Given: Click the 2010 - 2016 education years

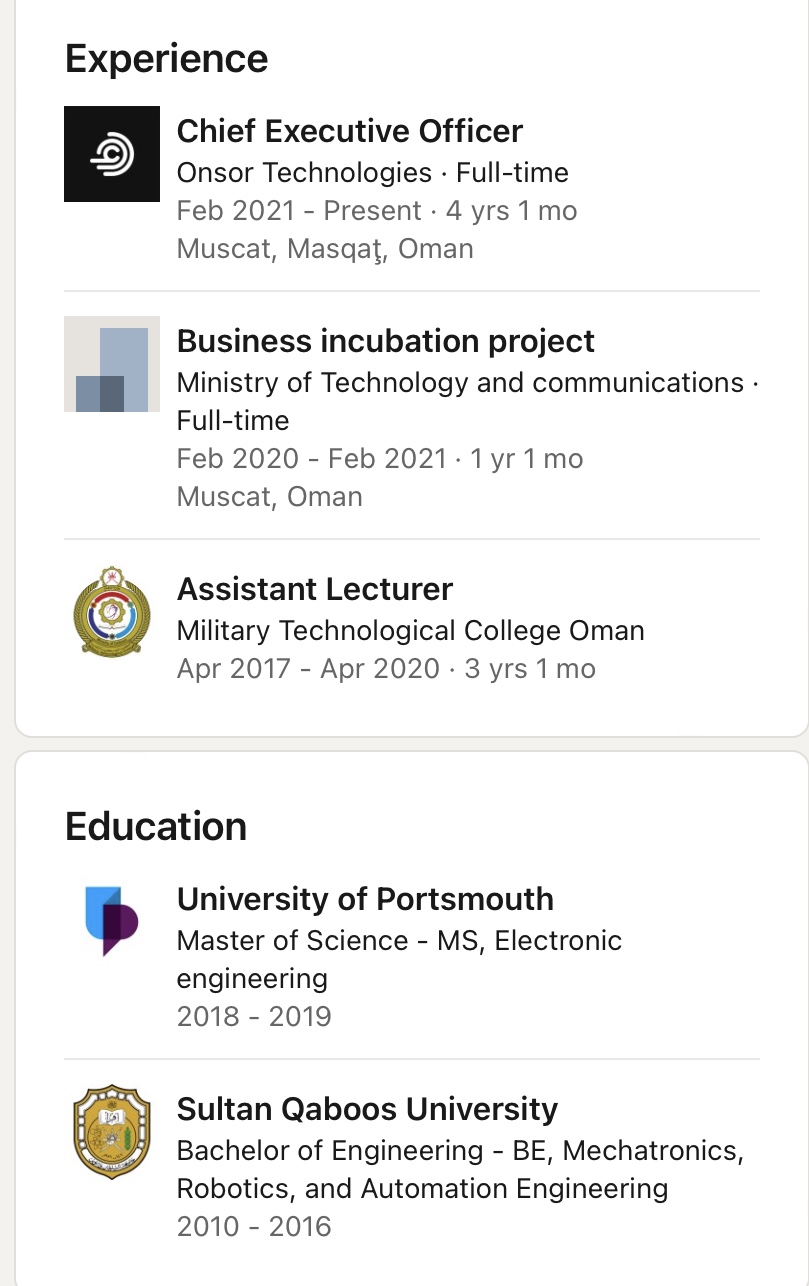Looking at the screenshot, I should [x=254, y=1227].
